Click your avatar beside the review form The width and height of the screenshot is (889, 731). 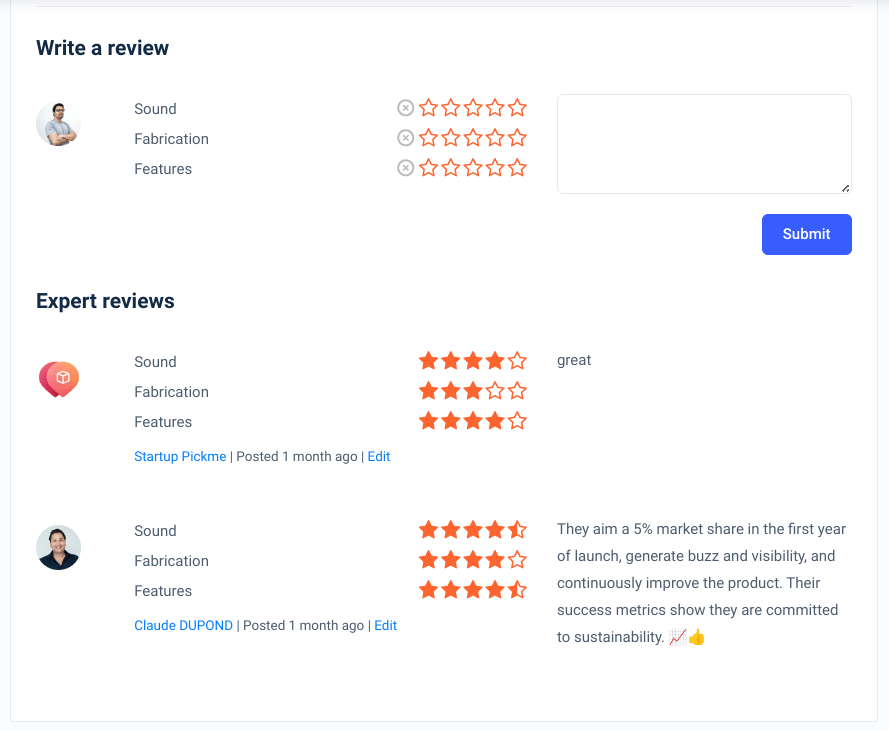[x=59, y=125]
